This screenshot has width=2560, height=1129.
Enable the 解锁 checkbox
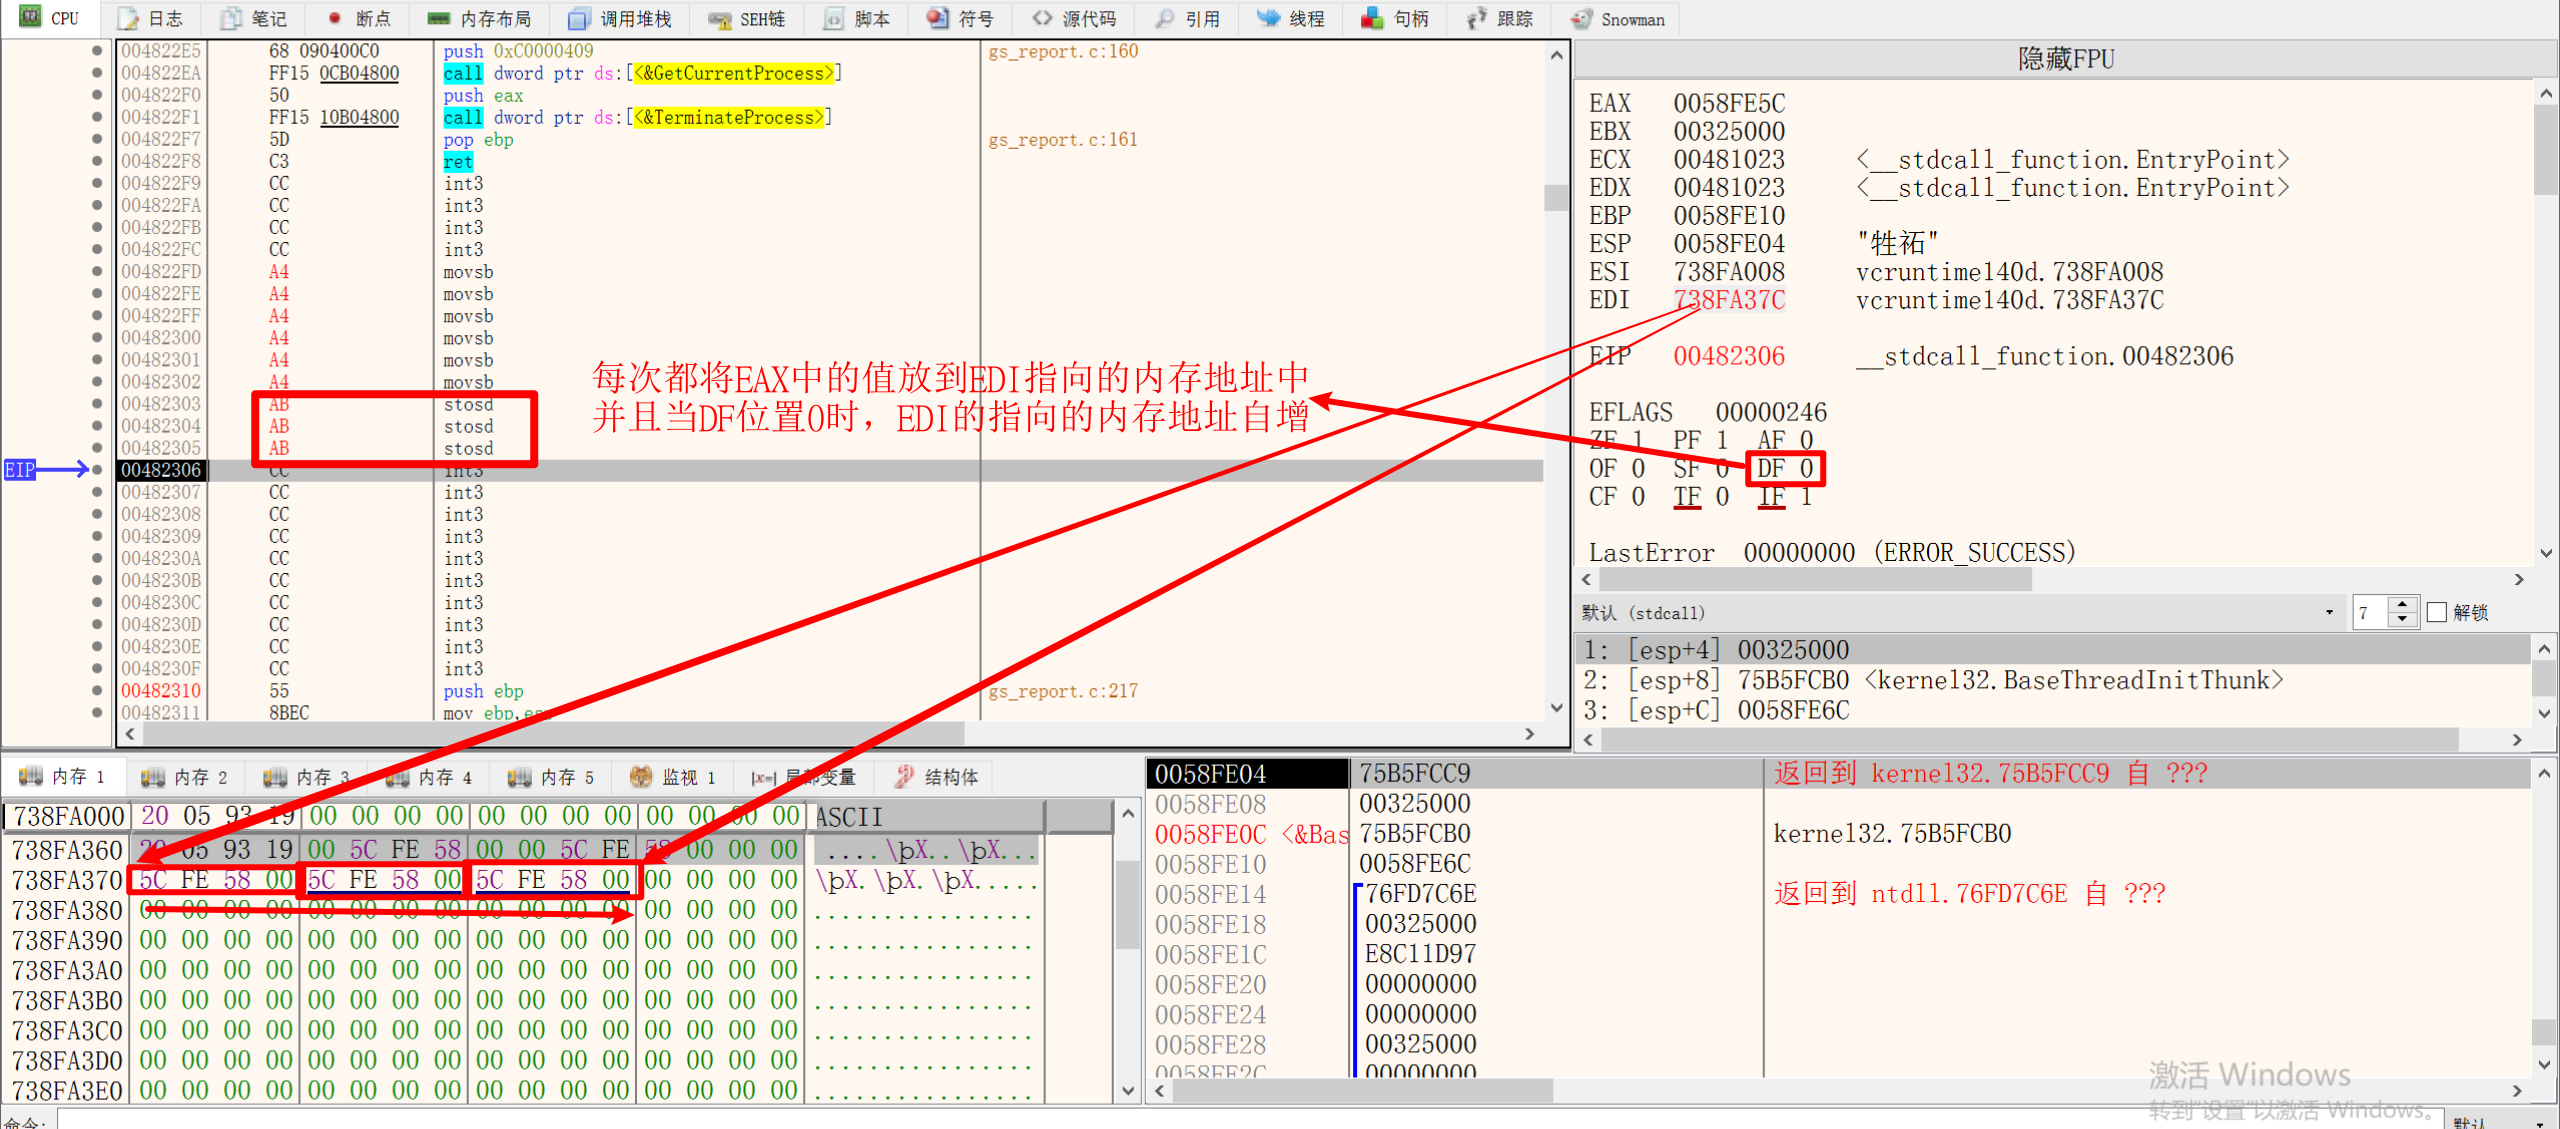click(x=2438, y=612)
